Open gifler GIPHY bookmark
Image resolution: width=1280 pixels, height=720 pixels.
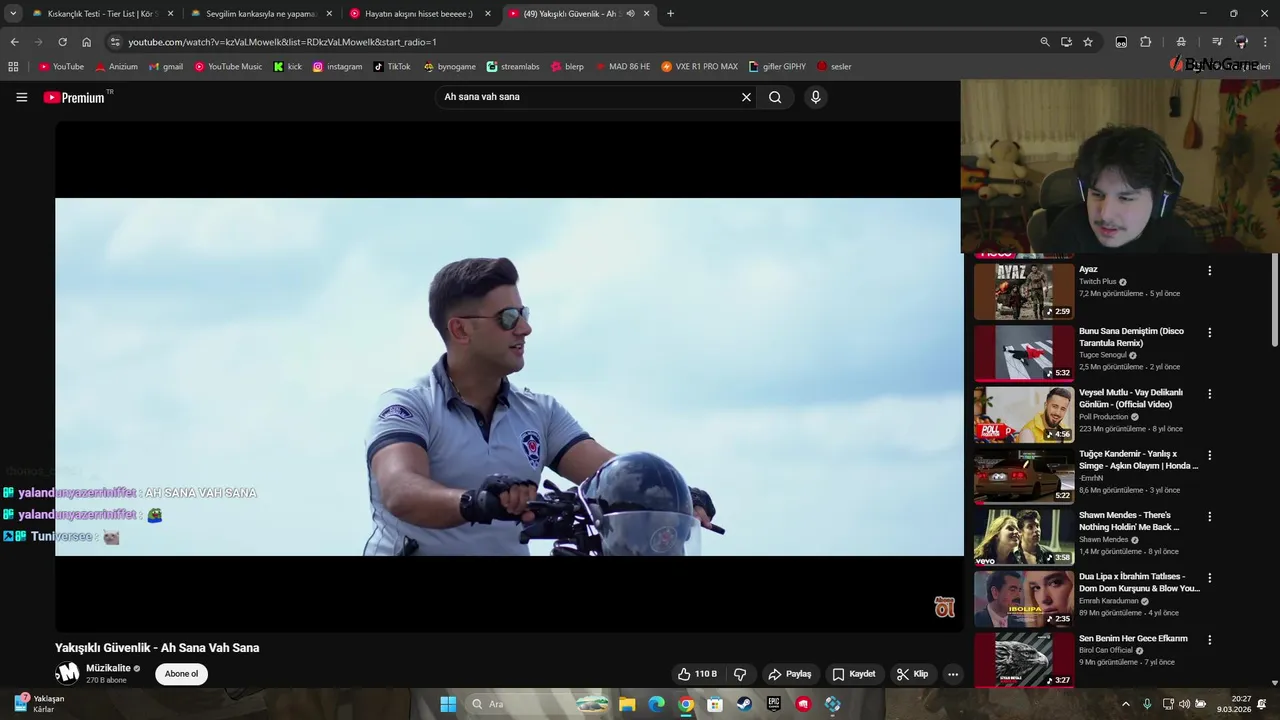pos(777,67)
